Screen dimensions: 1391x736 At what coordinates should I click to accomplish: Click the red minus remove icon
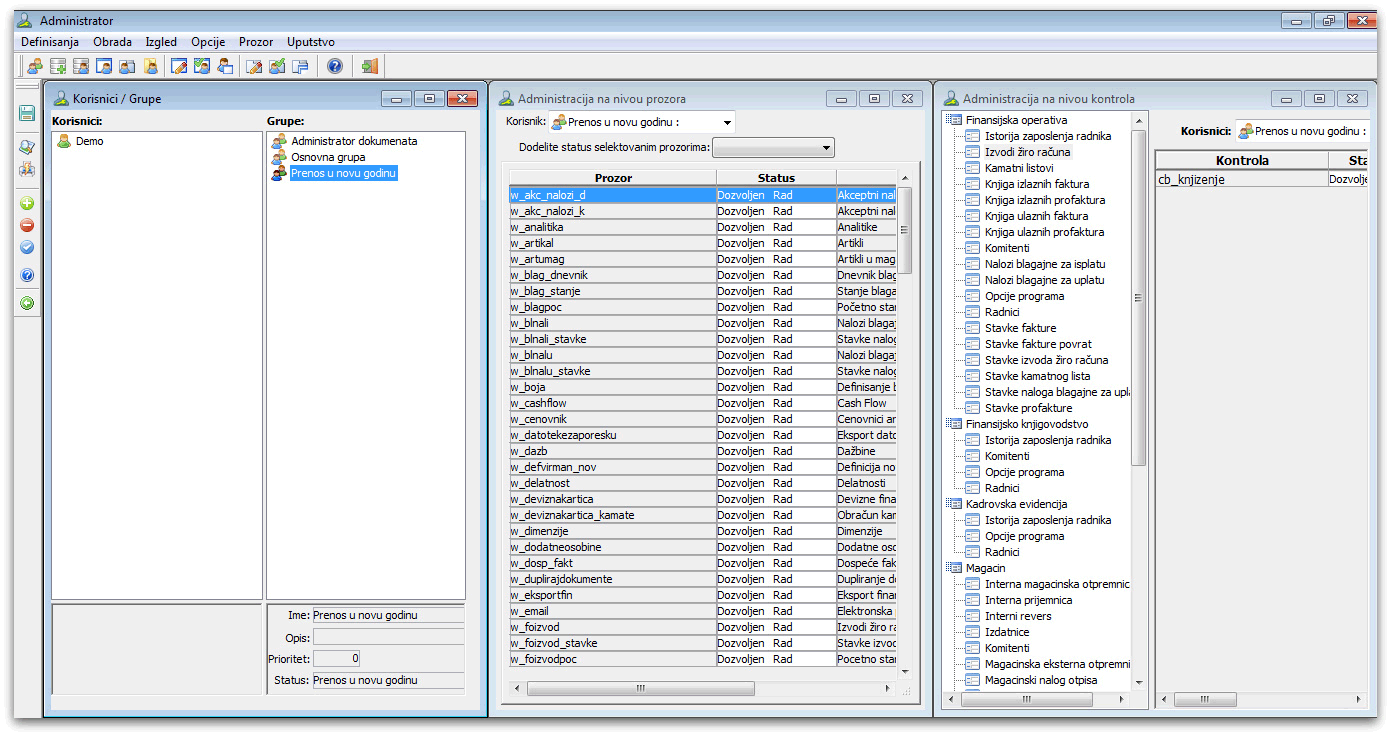pos(27,225)
